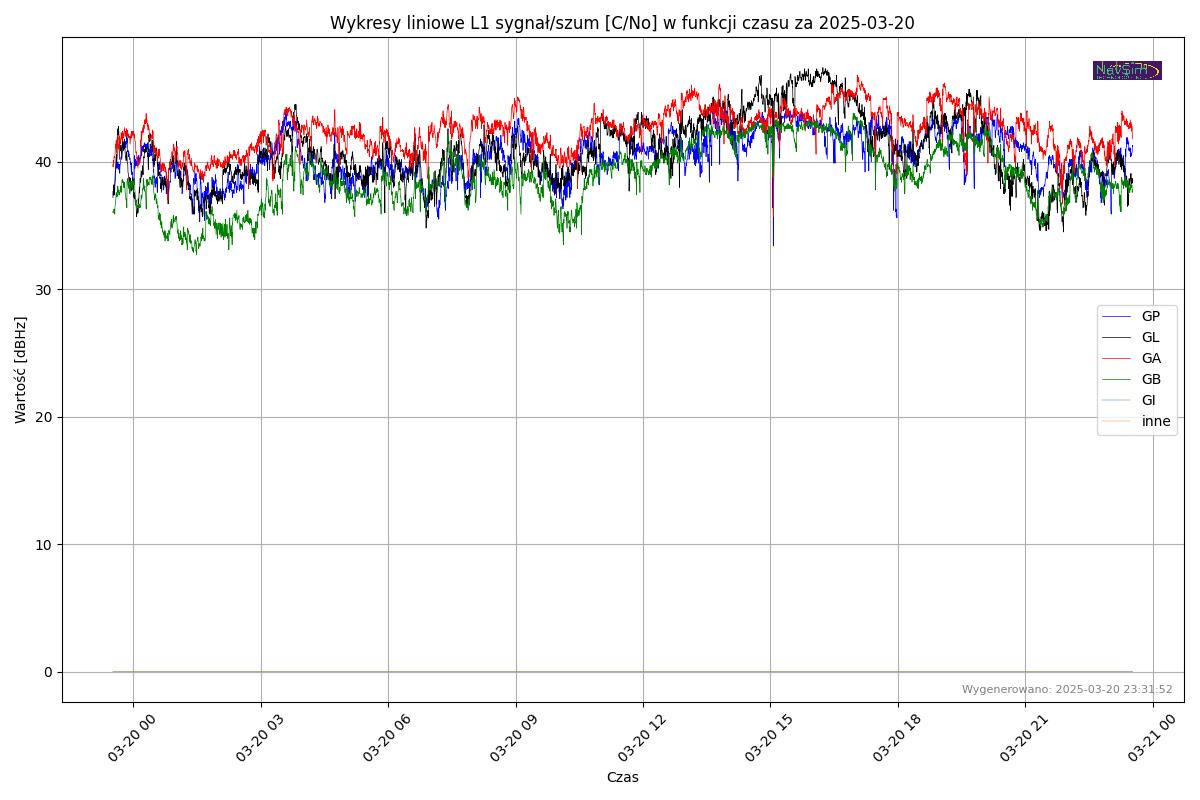Click the 'Wygenerowano' timestamp text

pyautogui.click(x=1067, y=689)
